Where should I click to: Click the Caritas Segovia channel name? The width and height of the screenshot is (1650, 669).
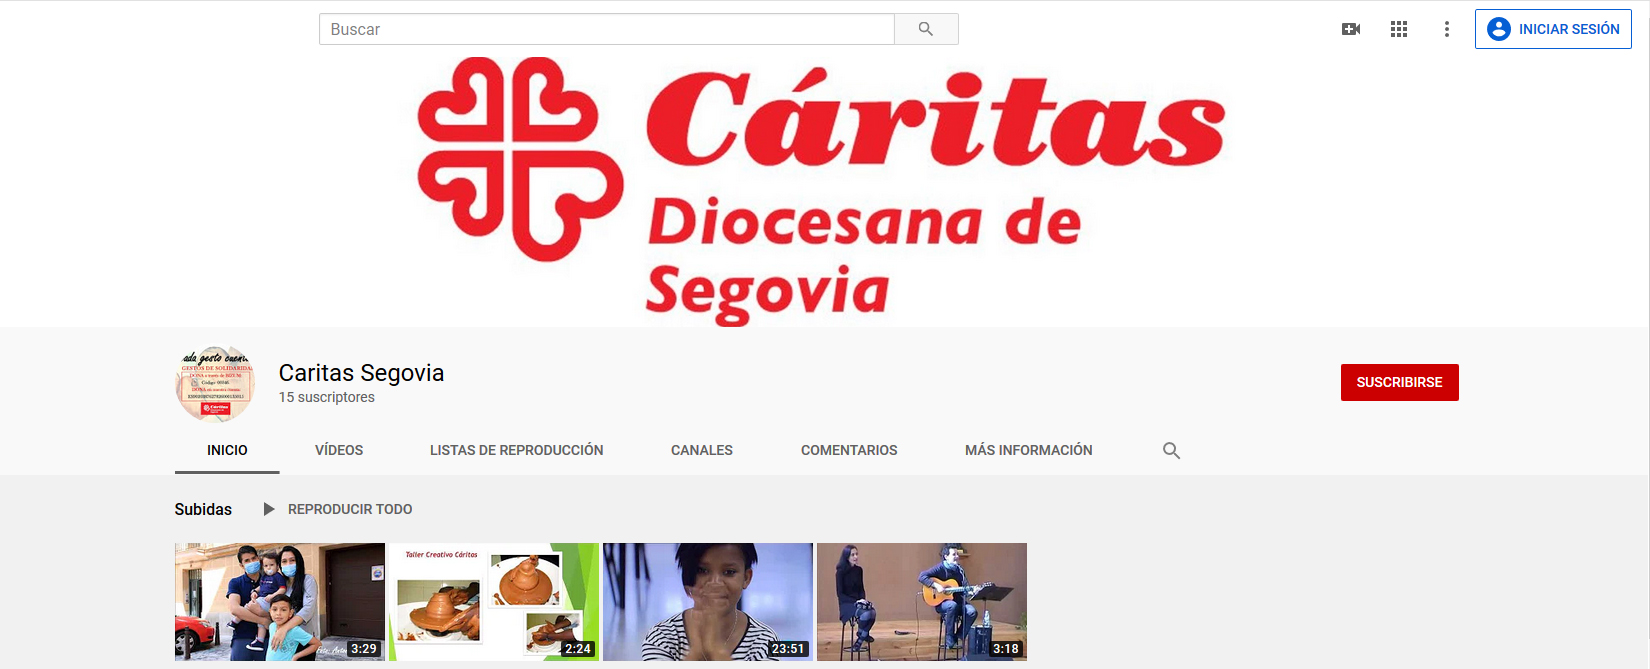[x=361, y=373]
